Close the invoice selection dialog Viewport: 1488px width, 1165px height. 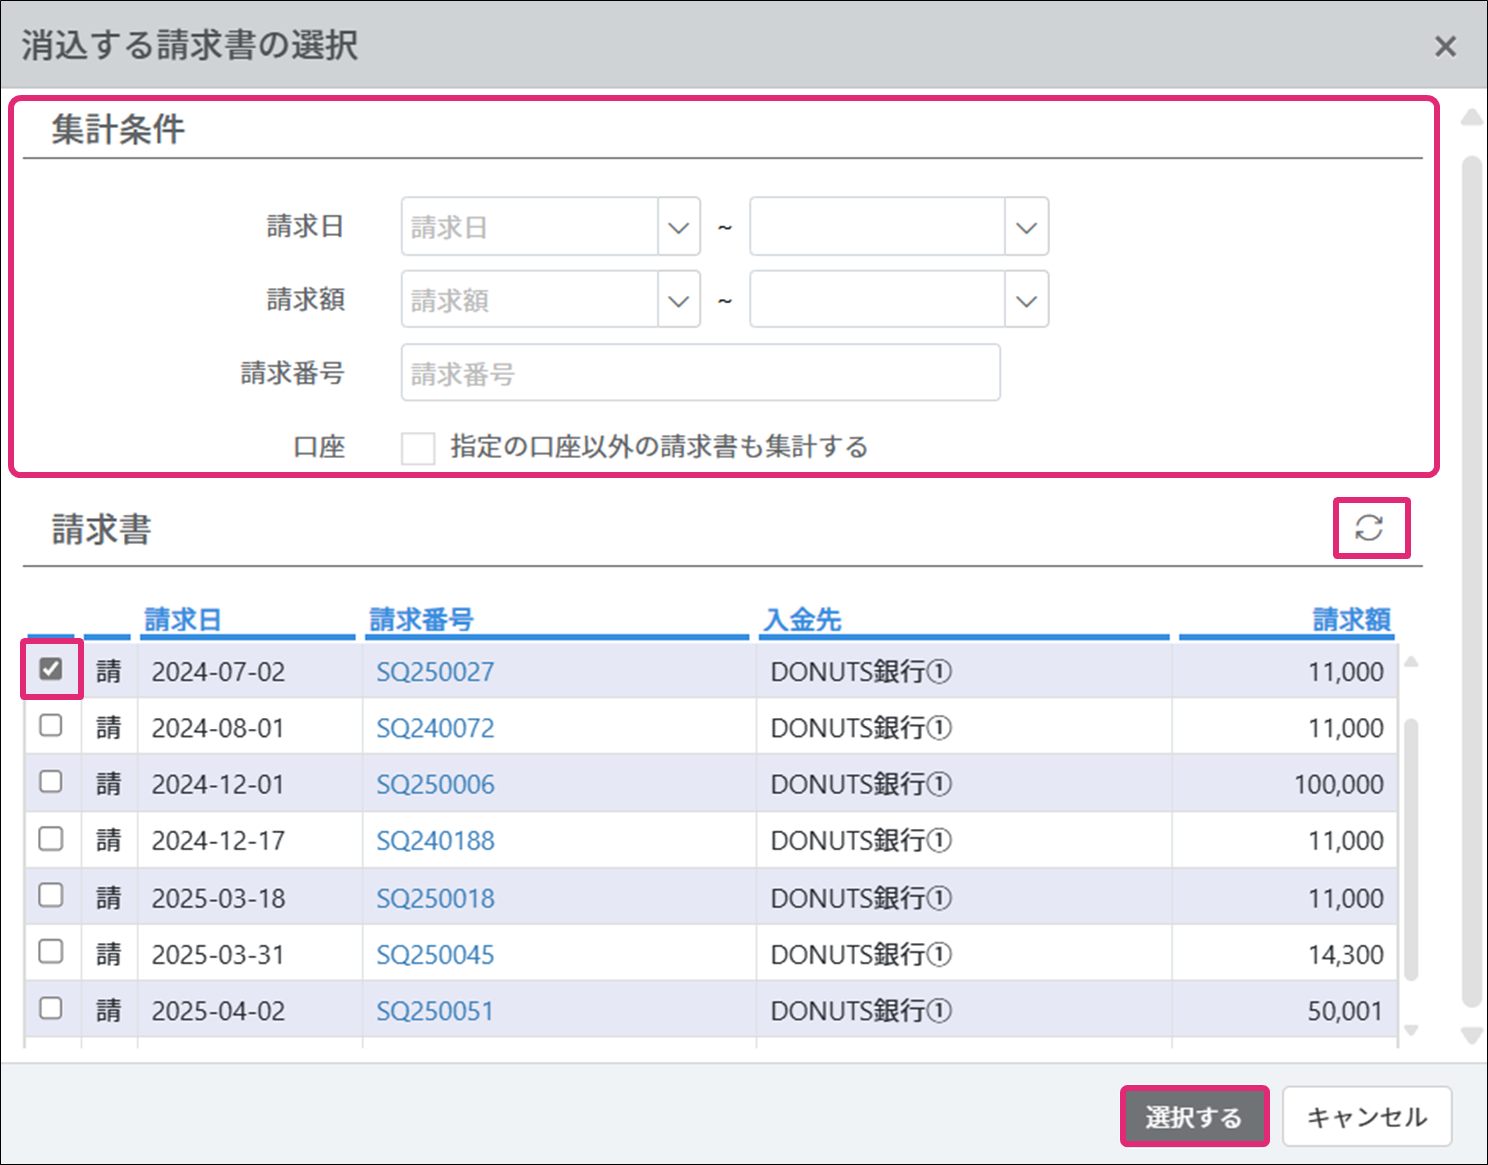coord(1445,46)
